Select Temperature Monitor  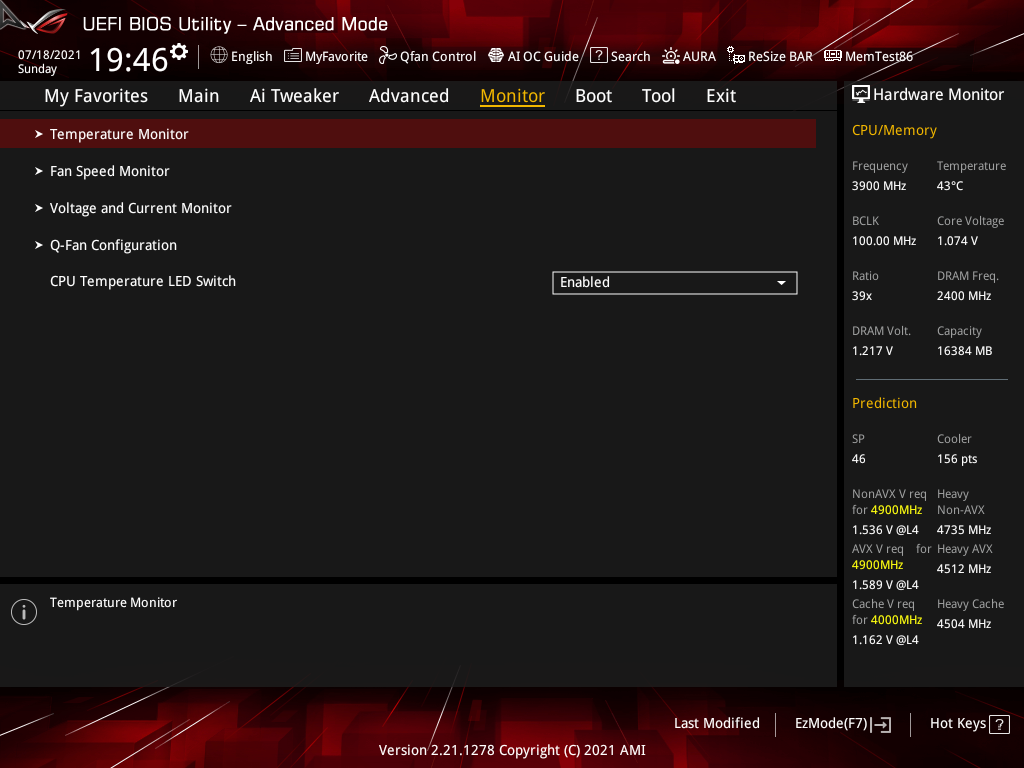pyautogui.click(x=119, y=133)
